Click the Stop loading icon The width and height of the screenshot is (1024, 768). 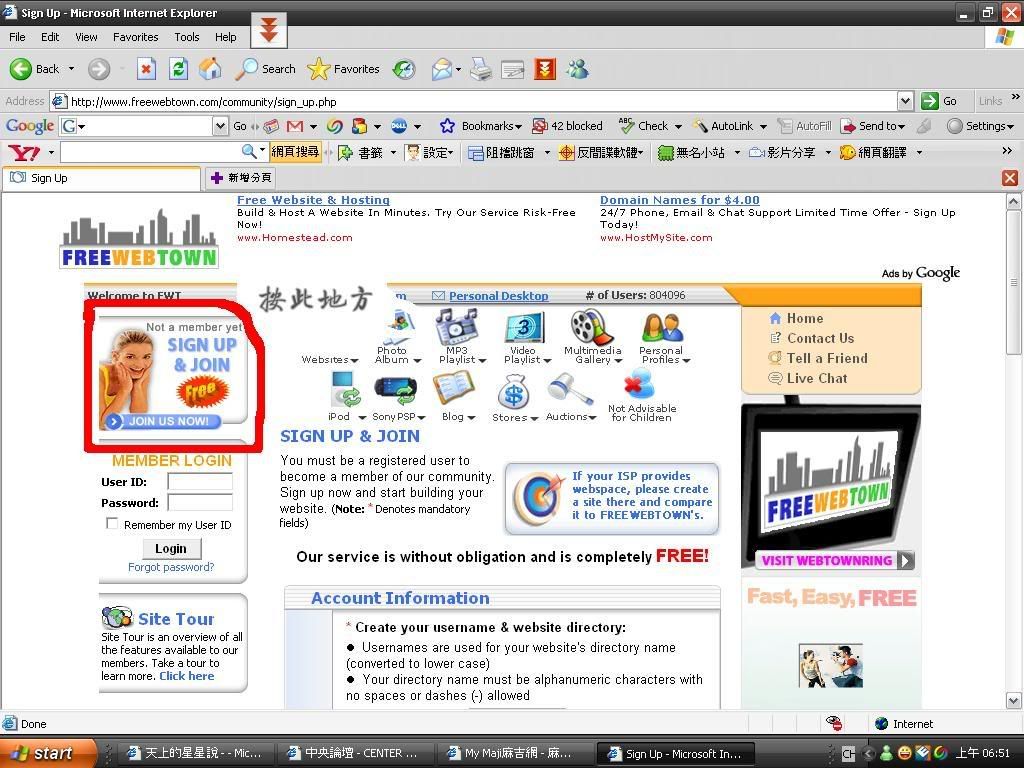[x=146, y=69]
